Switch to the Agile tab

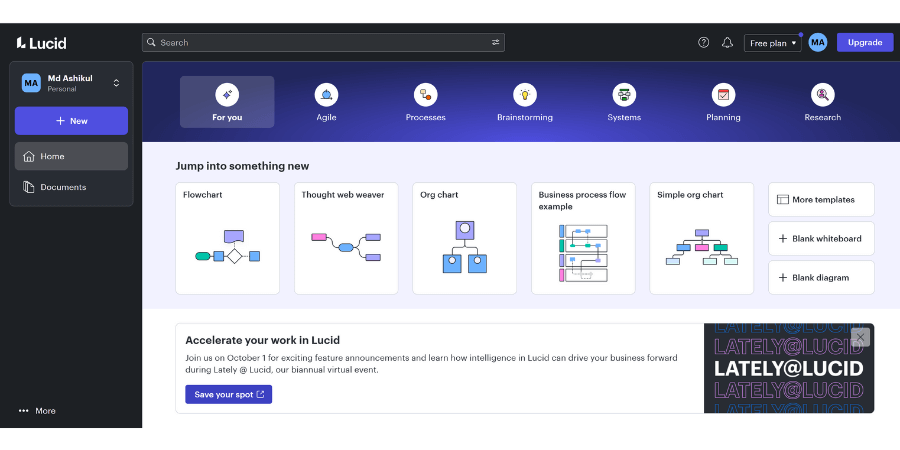pos(327,102)
